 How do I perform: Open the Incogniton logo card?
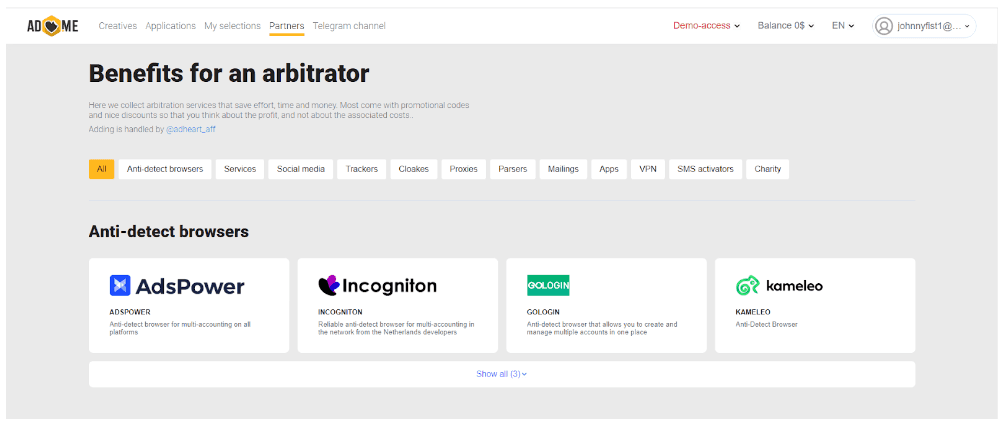377,286
